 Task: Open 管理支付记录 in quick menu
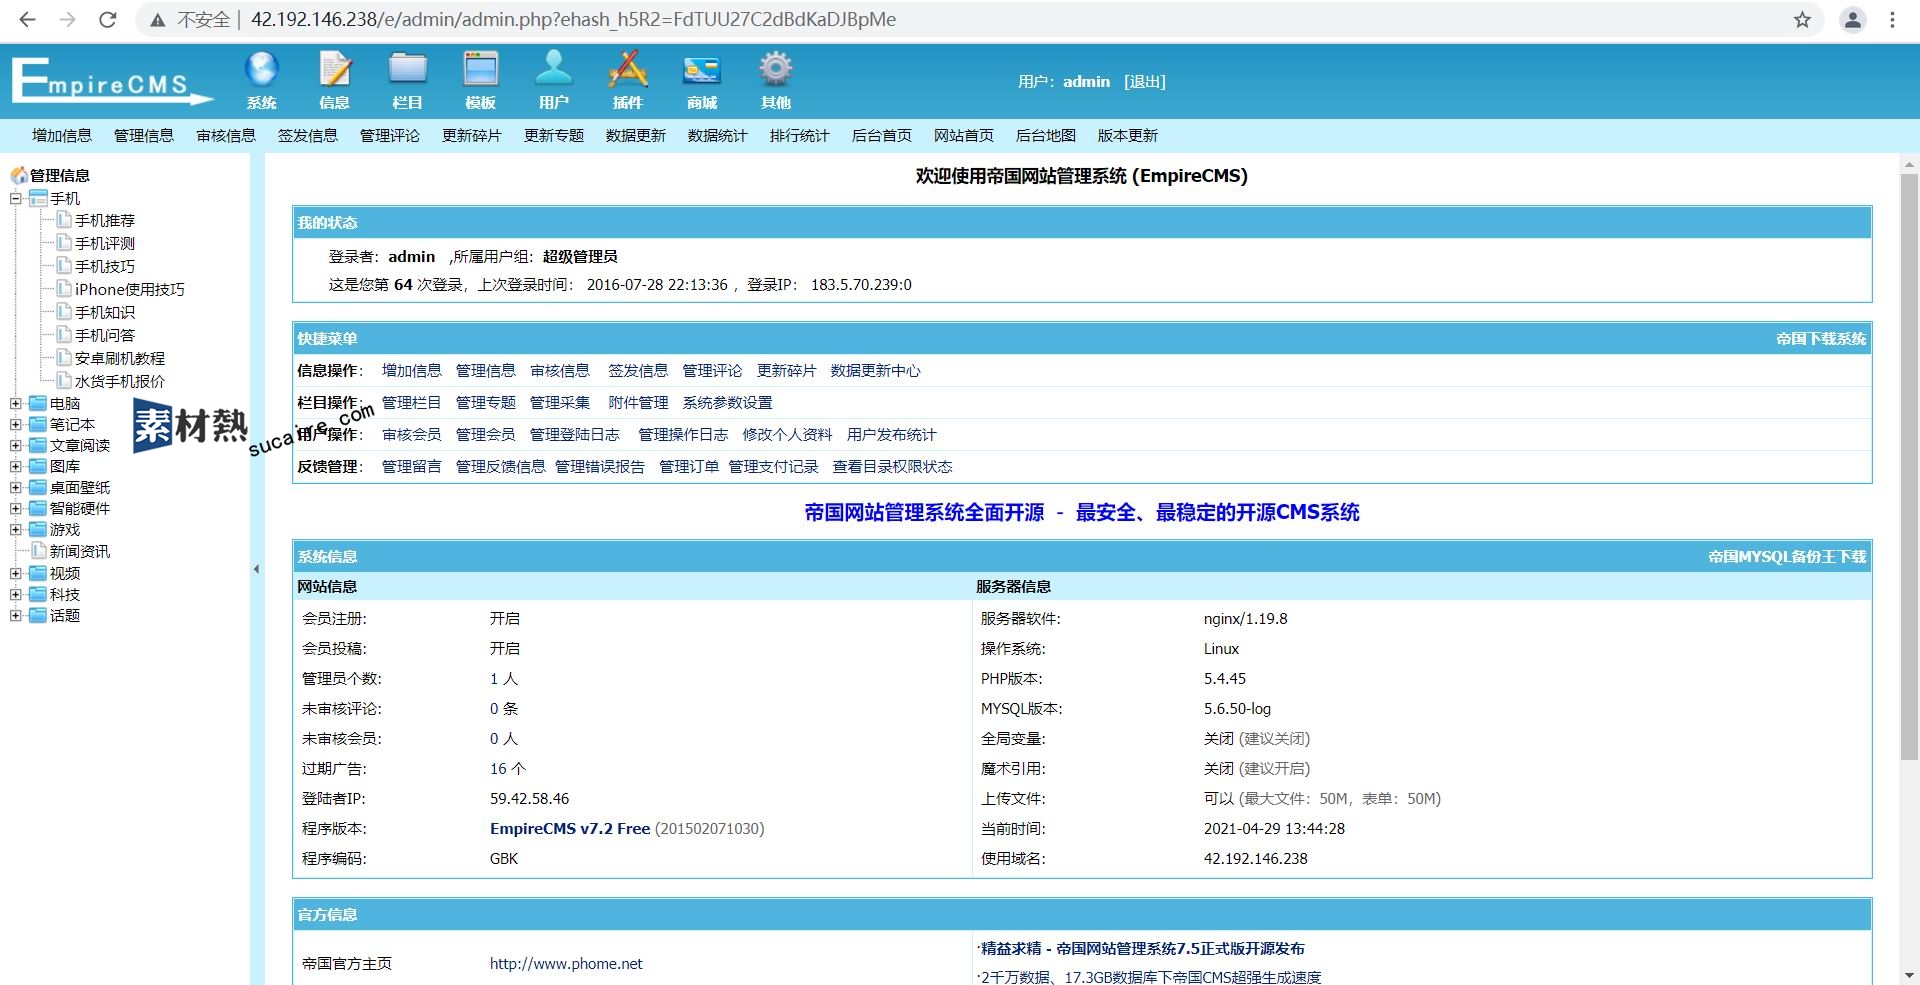774,467
